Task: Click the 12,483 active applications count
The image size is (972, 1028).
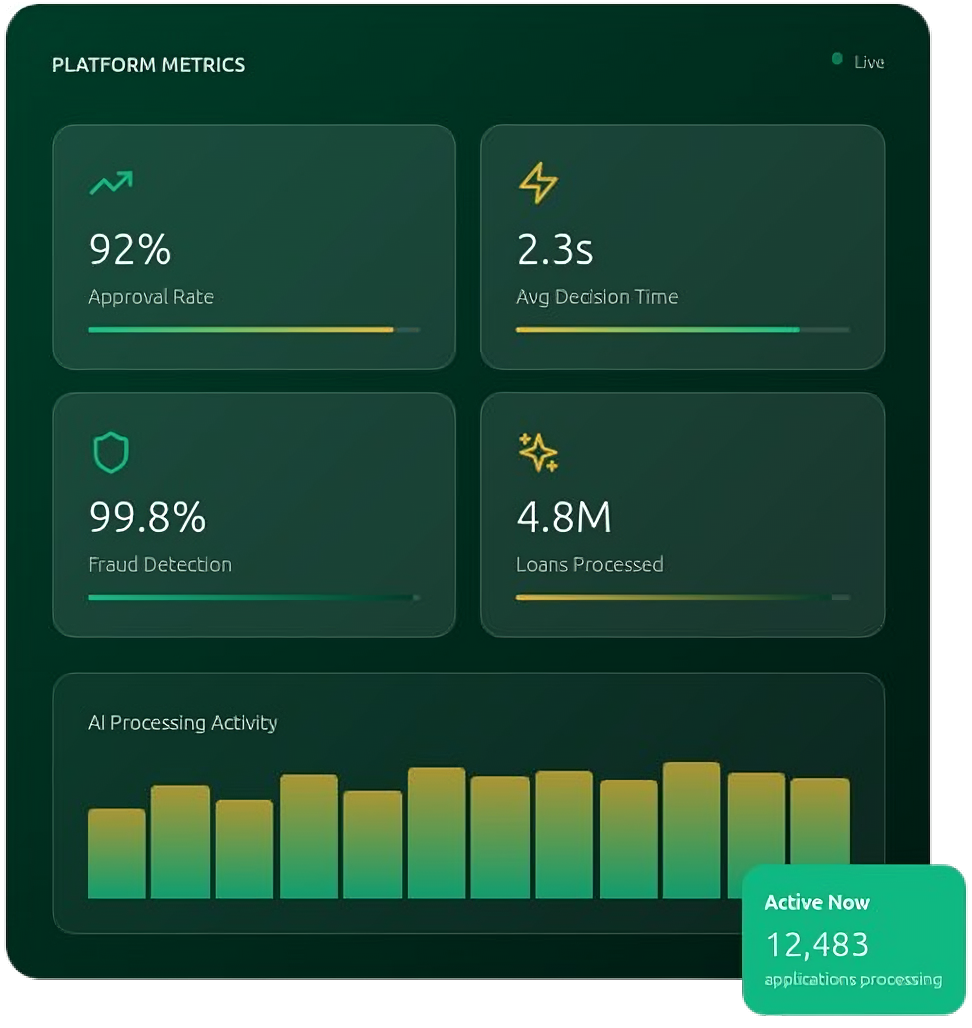Action: point(817,944)
